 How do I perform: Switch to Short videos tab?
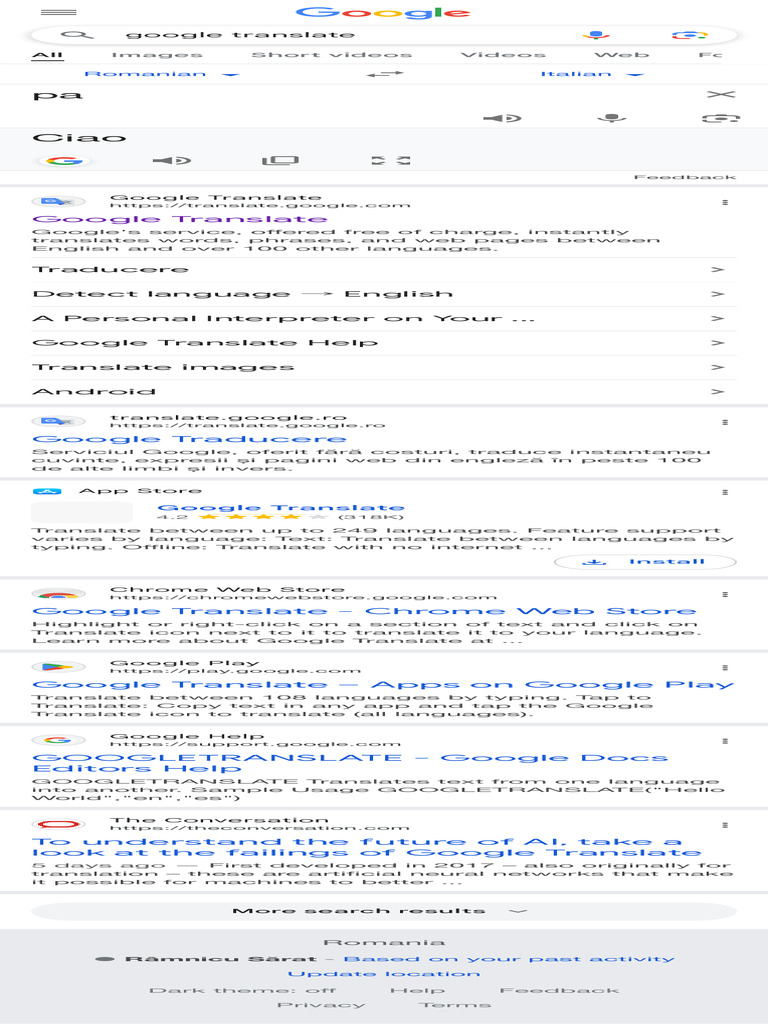(x=332, y=55)
